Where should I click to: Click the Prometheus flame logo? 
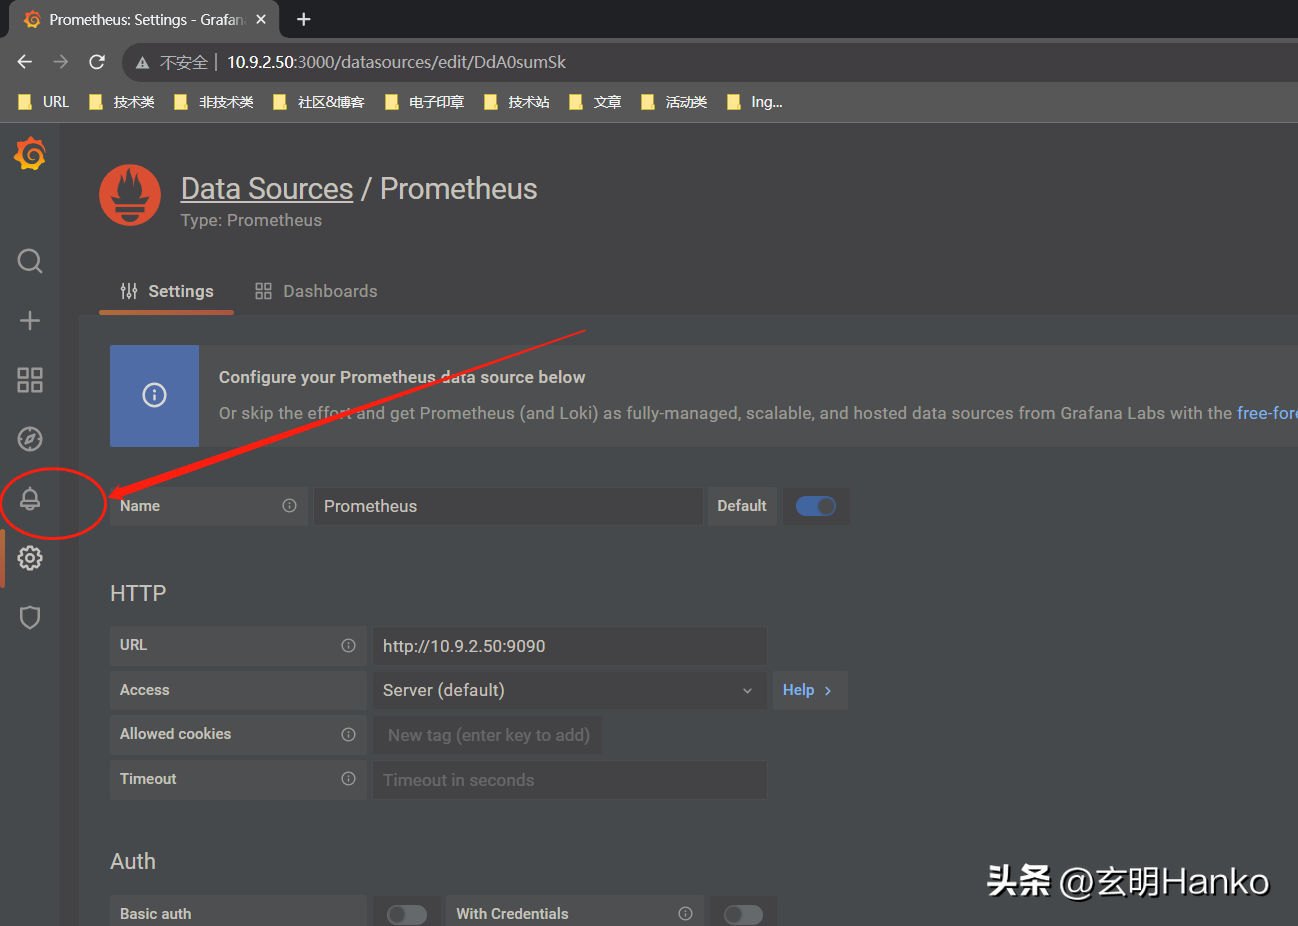[130, 195]
